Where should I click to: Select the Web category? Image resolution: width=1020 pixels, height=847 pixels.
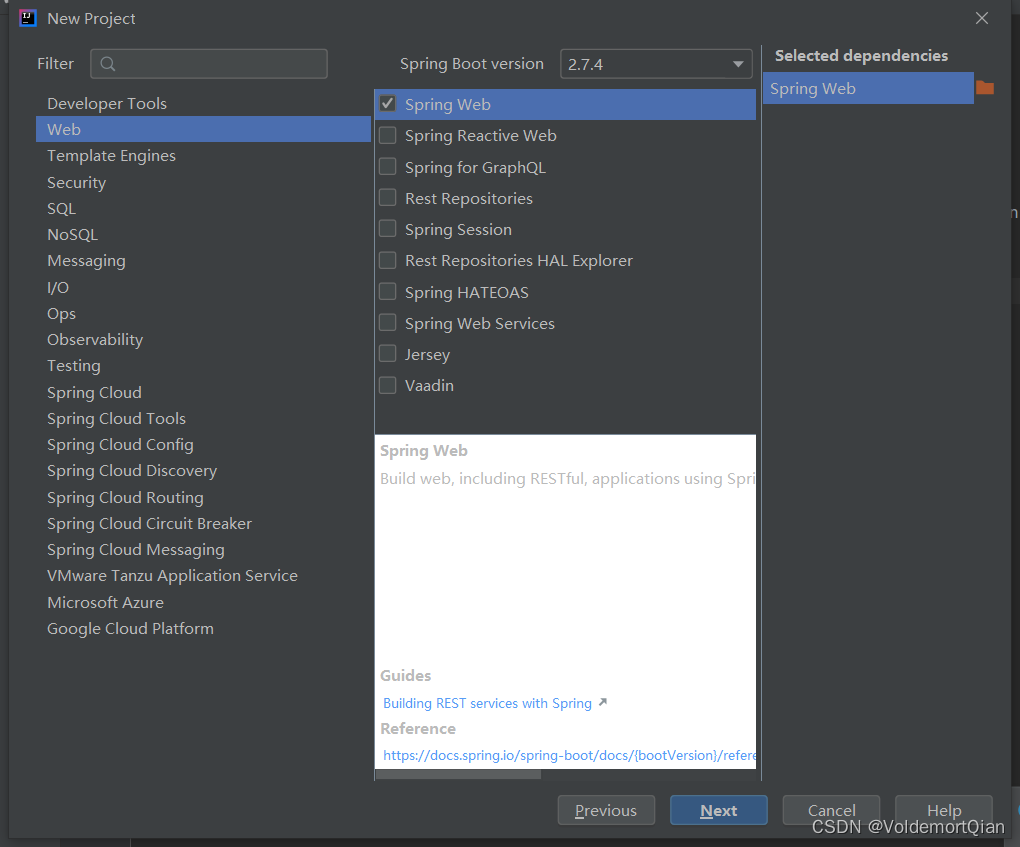point(203,129)
